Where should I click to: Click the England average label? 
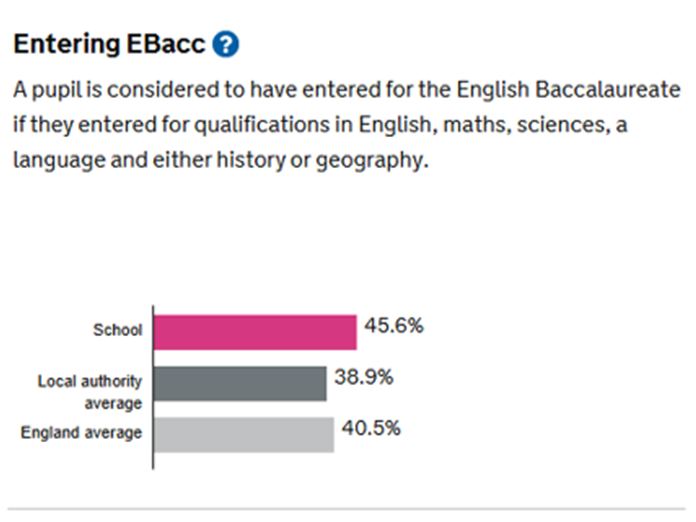point(82,433)
